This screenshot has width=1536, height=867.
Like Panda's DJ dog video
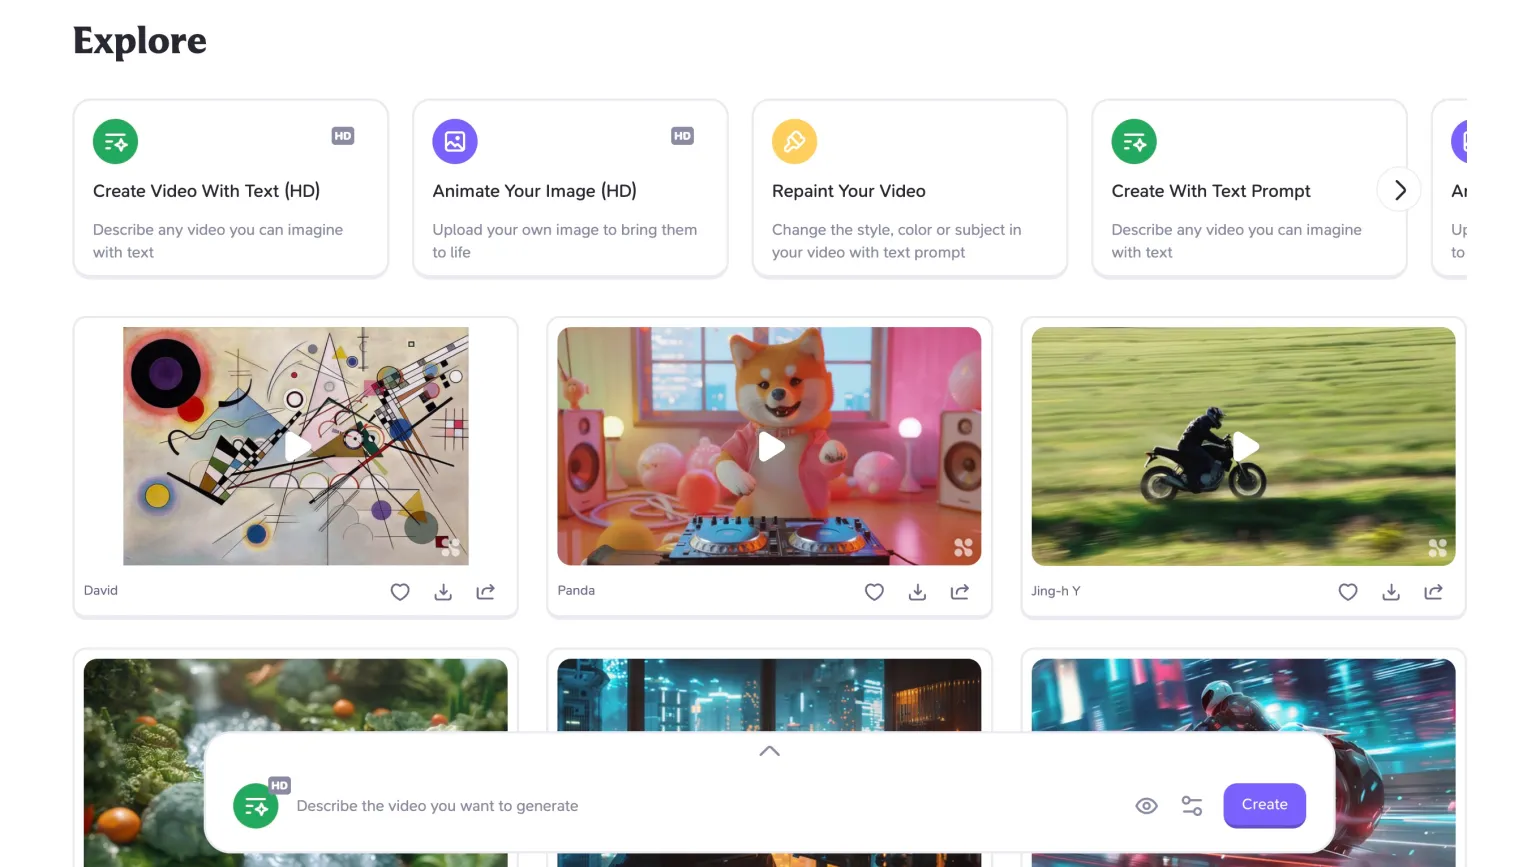pyautogui.click(x=874, y=592)
